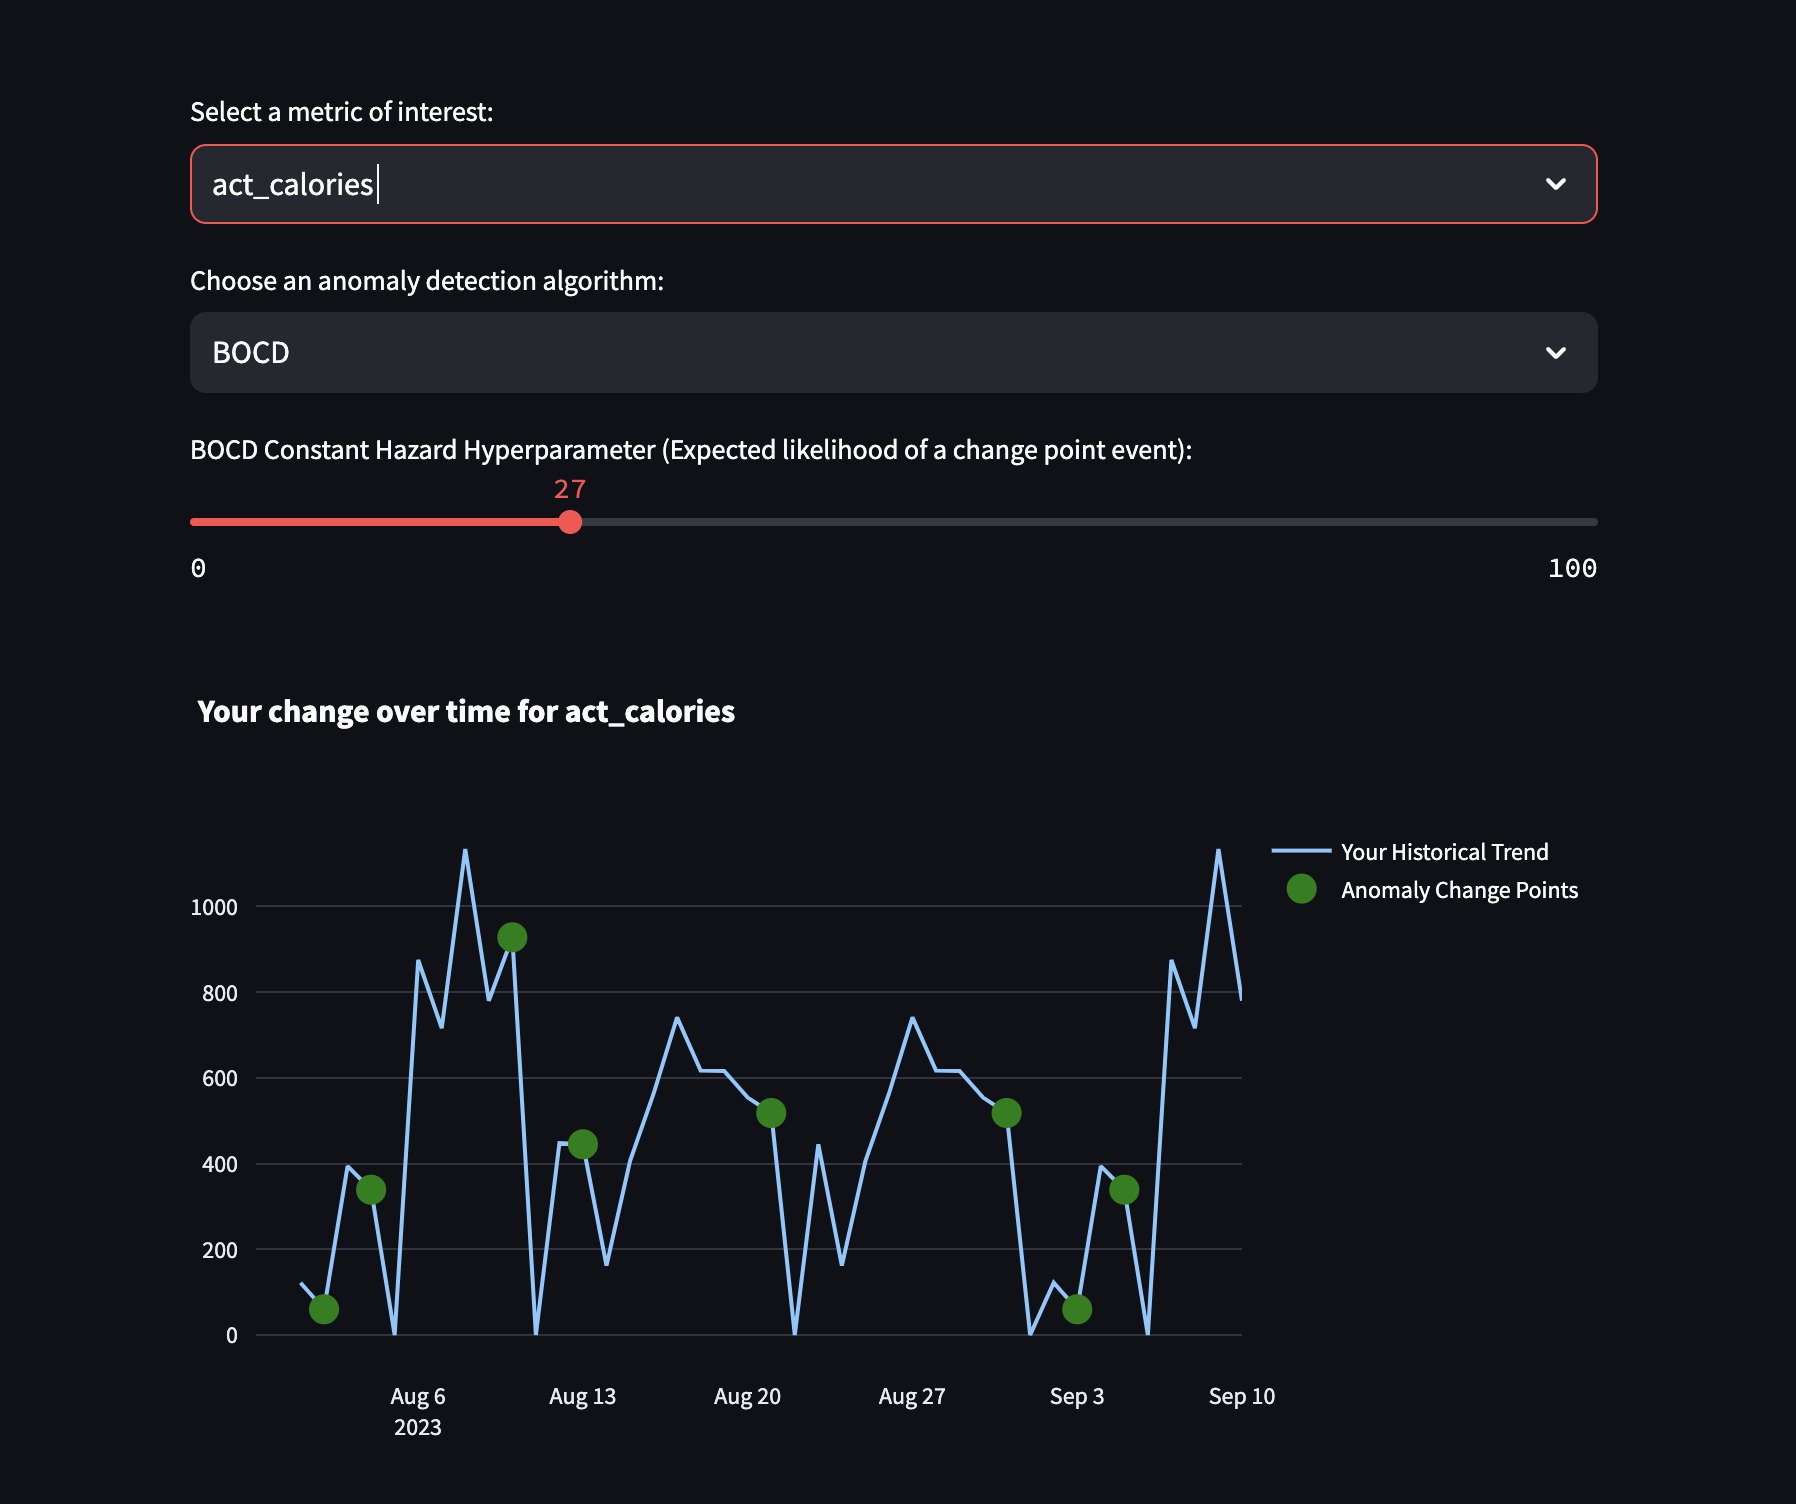1796x1504 pixels.
Task: Click the chart title 'Your change over time for act_calories'
Action: click(466, 711)
